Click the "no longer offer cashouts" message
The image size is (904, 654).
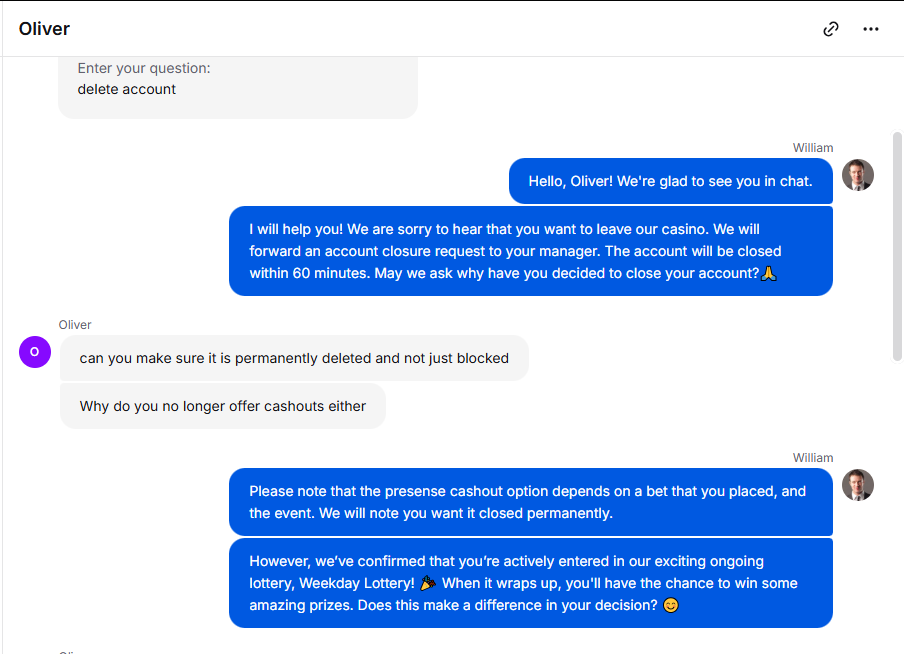(x=223, y=406)
